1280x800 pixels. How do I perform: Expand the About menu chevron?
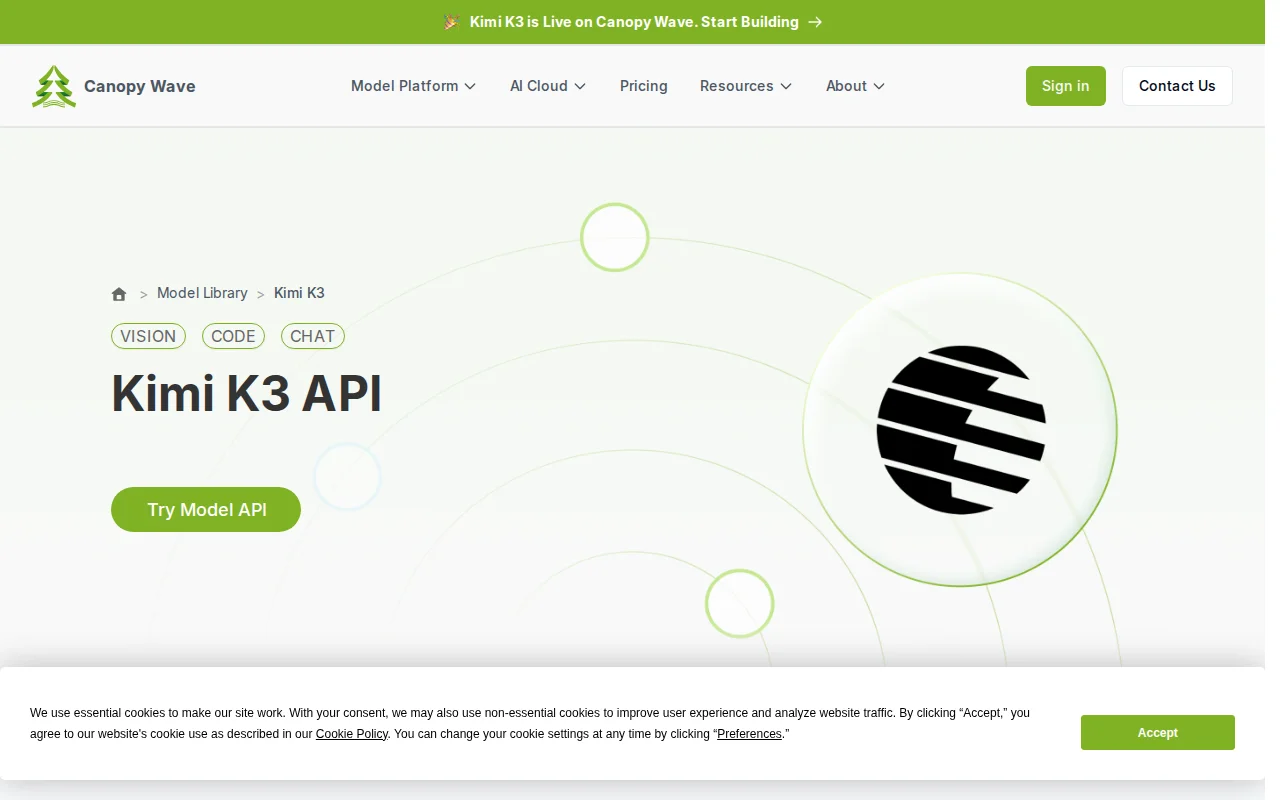(x=879, y=86)
